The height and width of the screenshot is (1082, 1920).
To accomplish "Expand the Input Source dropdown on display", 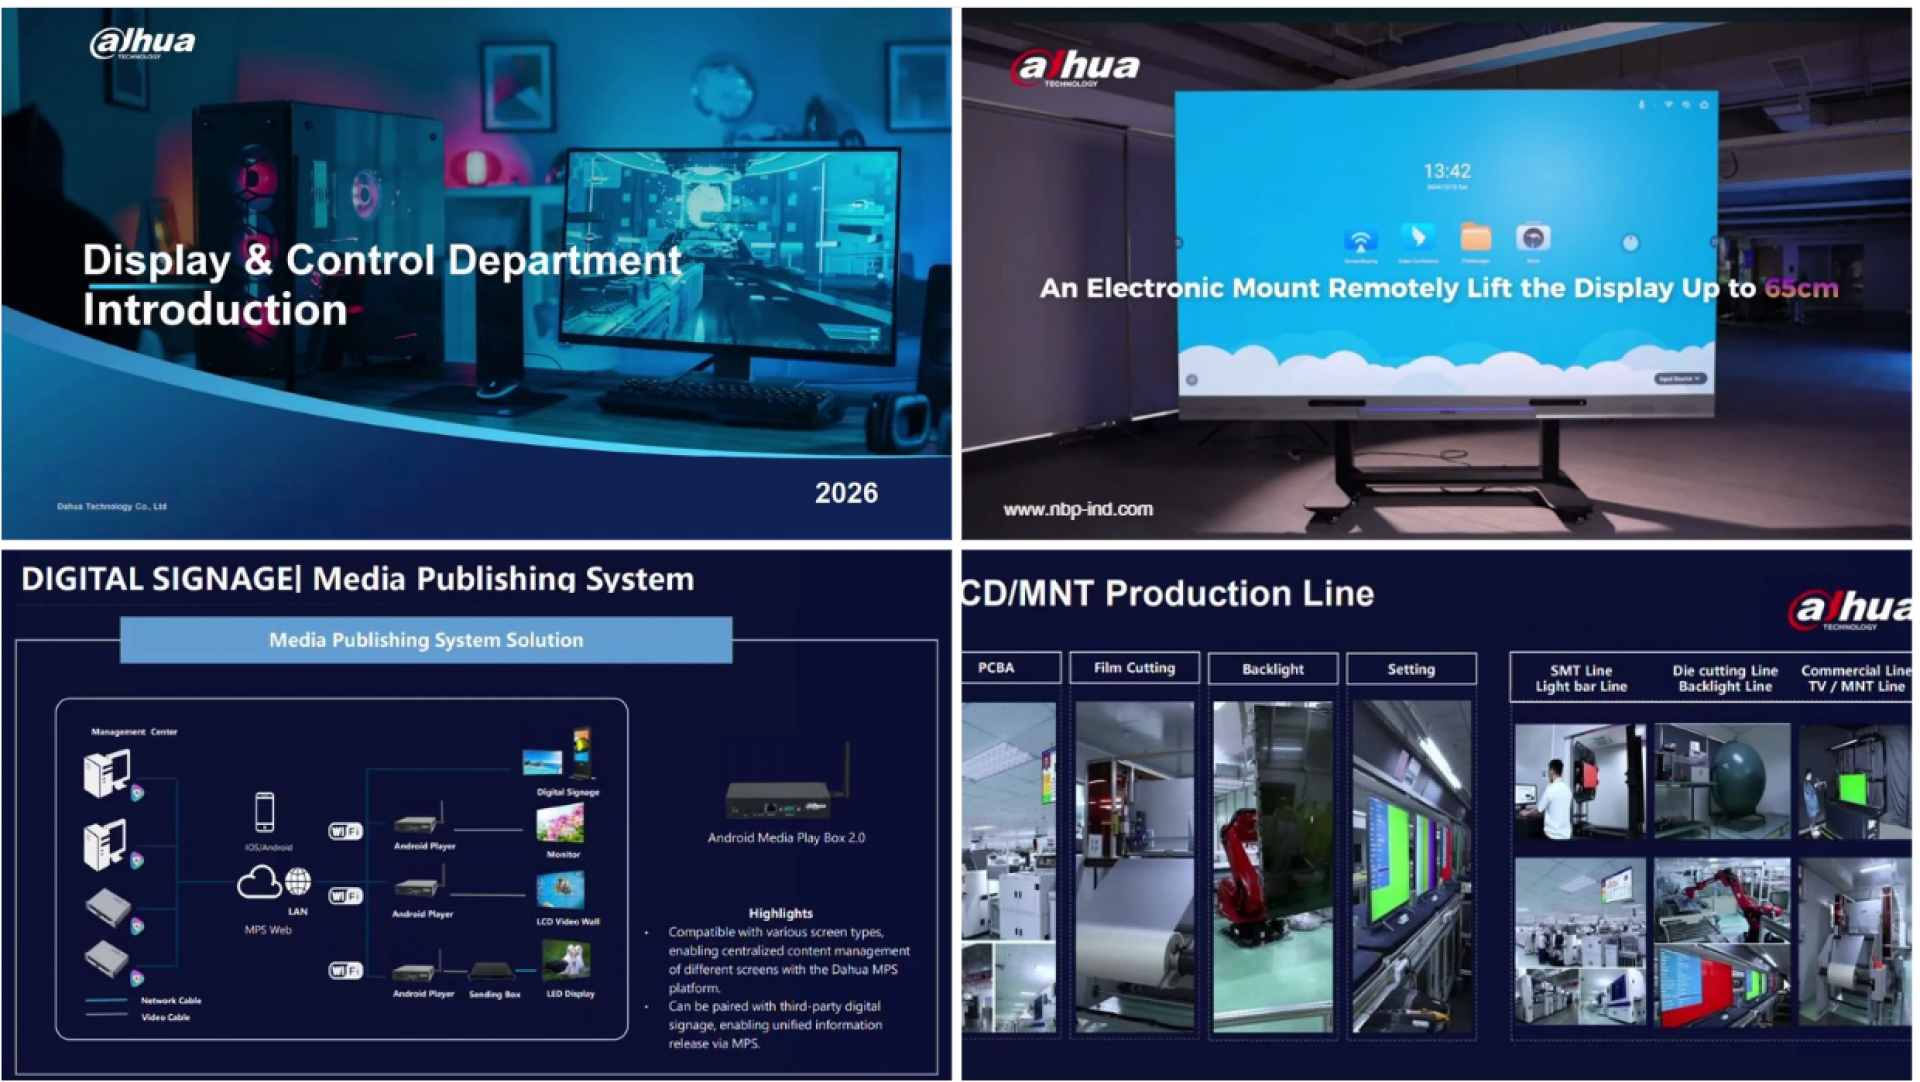I will tap(1679, 379).
